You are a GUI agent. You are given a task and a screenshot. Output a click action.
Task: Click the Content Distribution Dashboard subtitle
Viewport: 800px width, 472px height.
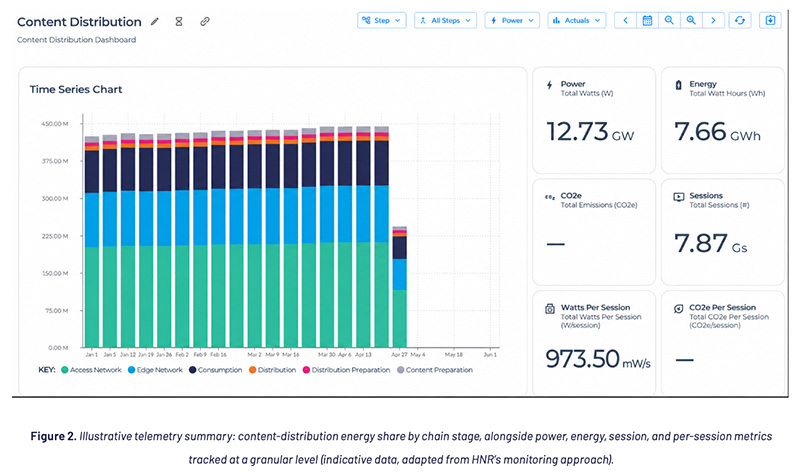click(77, 40)
